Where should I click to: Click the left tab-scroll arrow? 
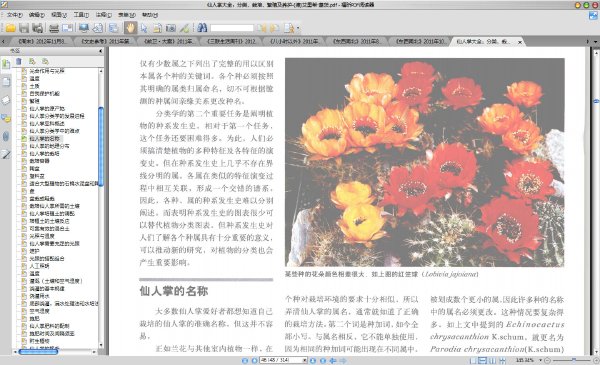click(3, 41)
